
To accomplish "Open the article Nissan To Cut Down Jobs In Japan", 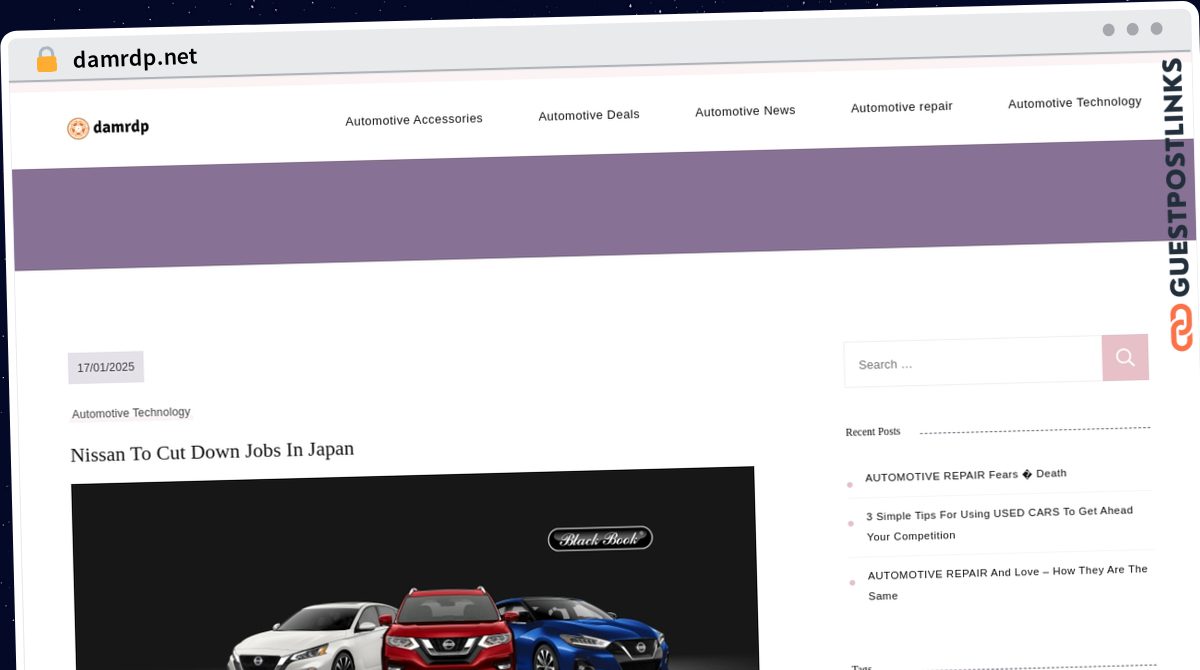I will click(x=212, y=452).
